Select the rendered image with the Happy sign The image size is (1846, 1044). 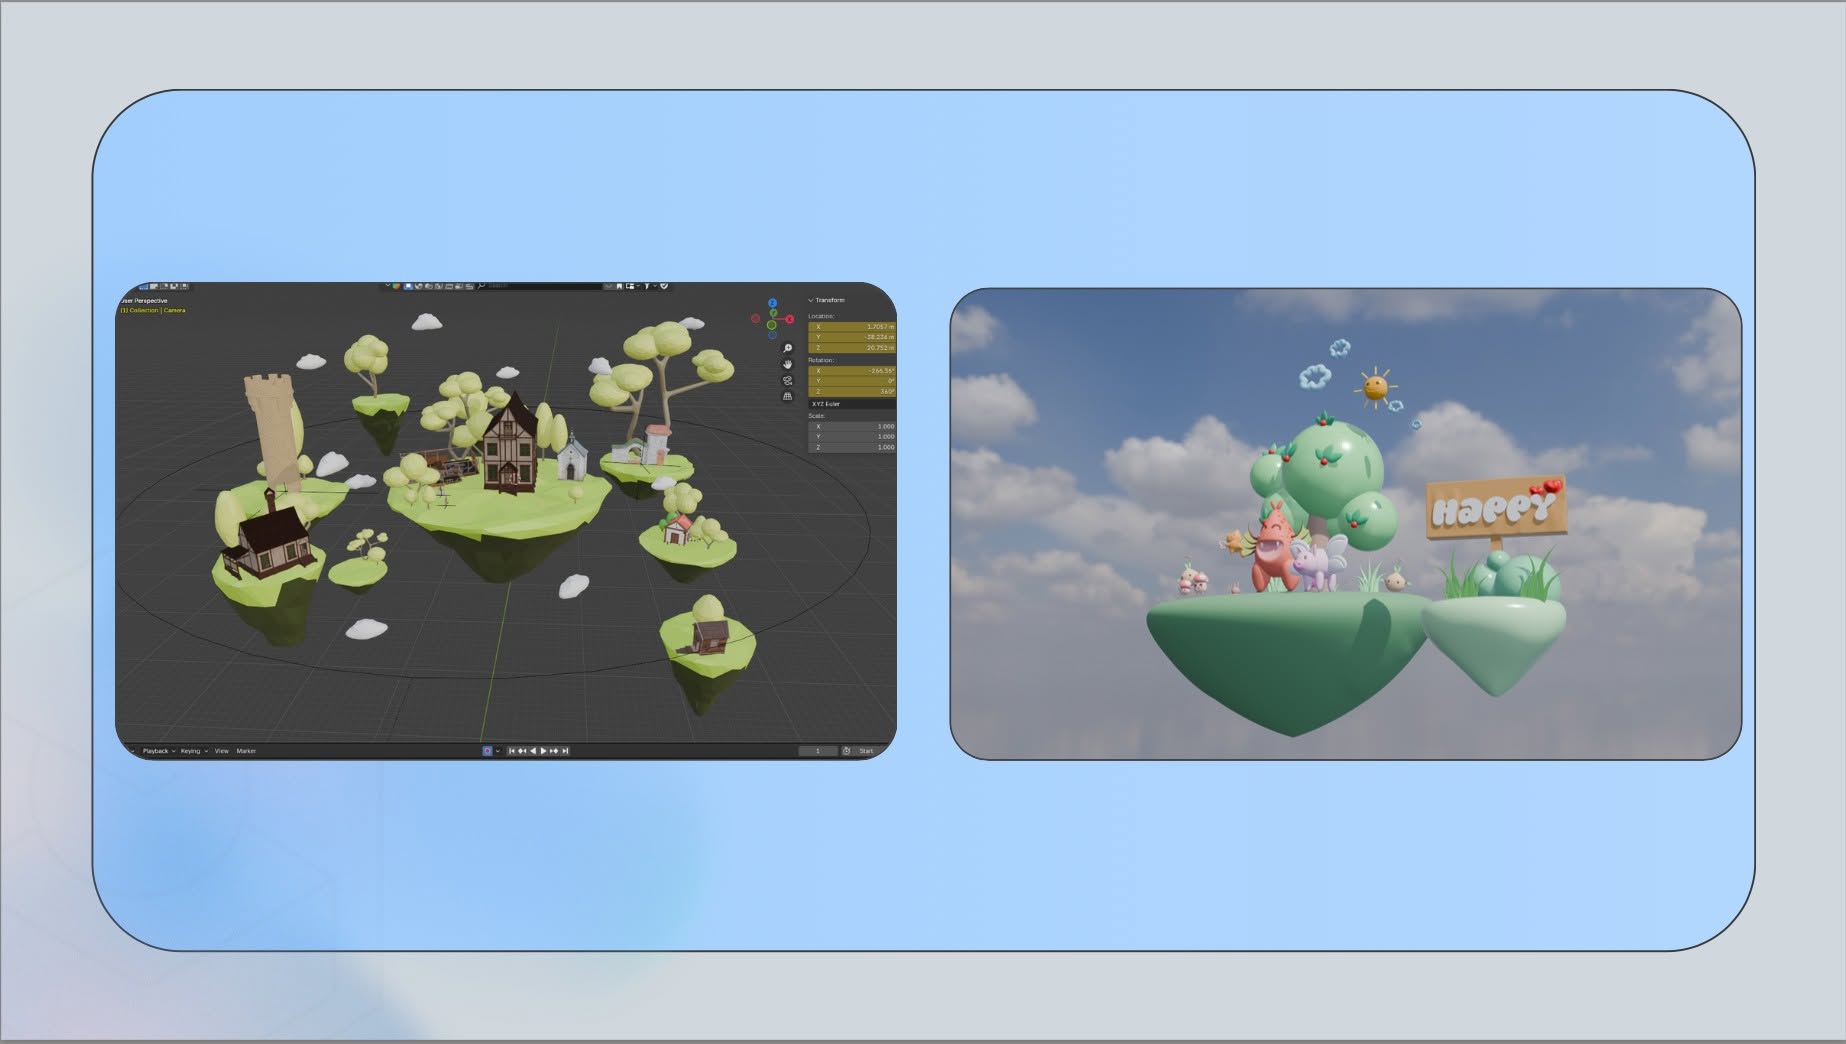click(x=1345, y=524)
